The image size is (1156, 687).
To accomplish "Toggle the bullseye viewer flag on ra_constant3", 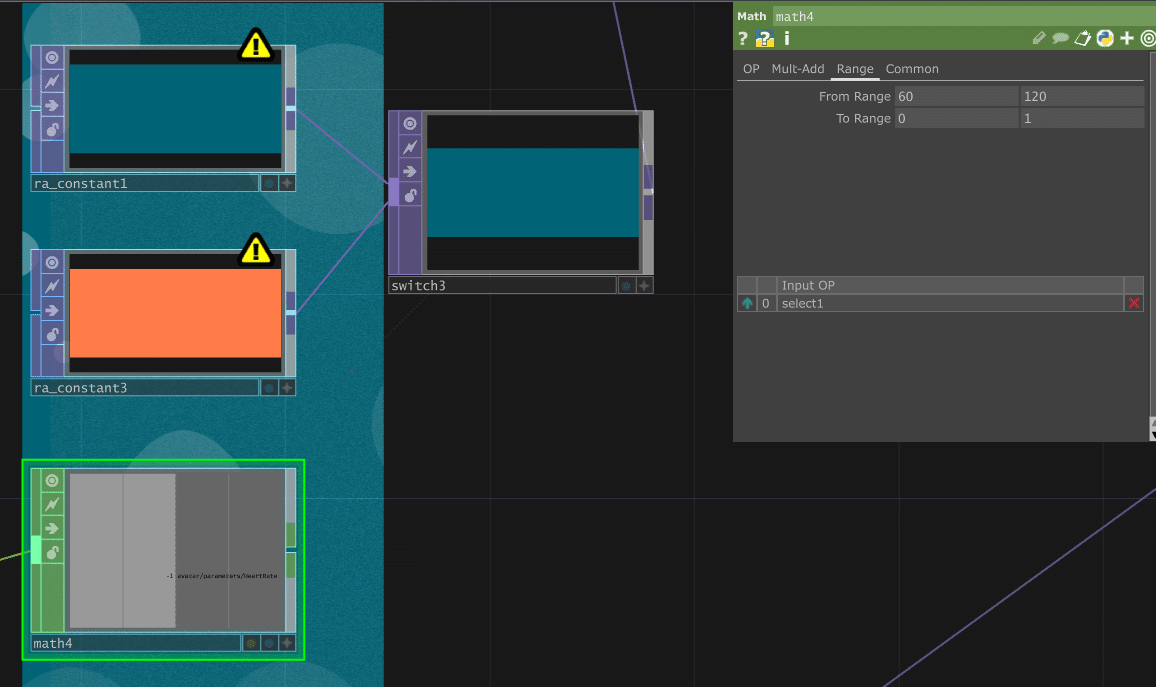I will click(x=52, y=262).
